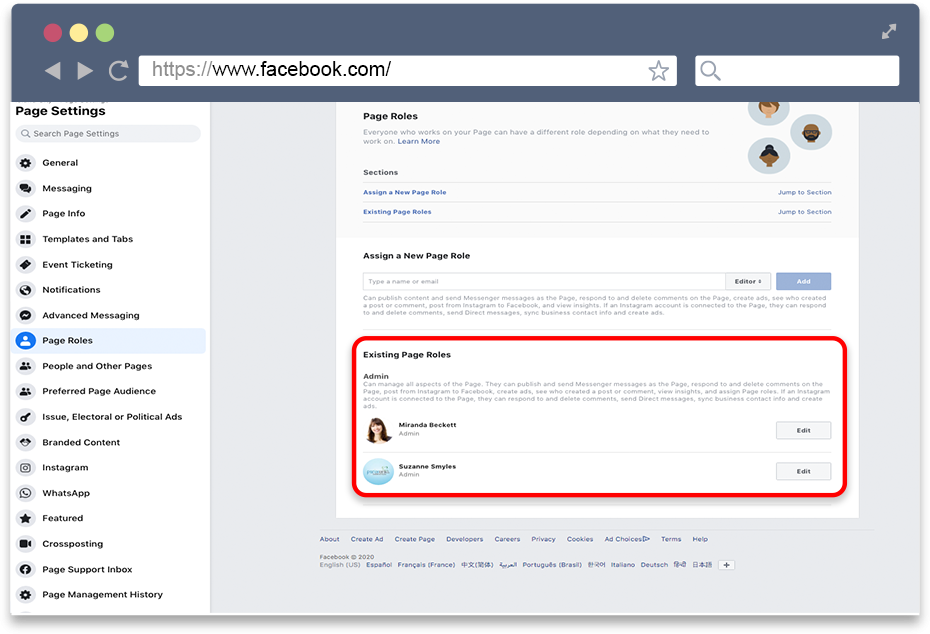Click the expand arrows icon in the browser corner
Screen dimensions: 930x634
(x=888, y=31)
